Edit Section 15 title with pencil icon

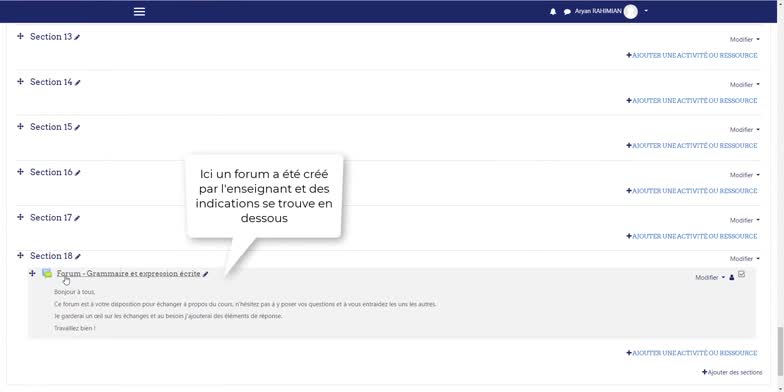78,128
